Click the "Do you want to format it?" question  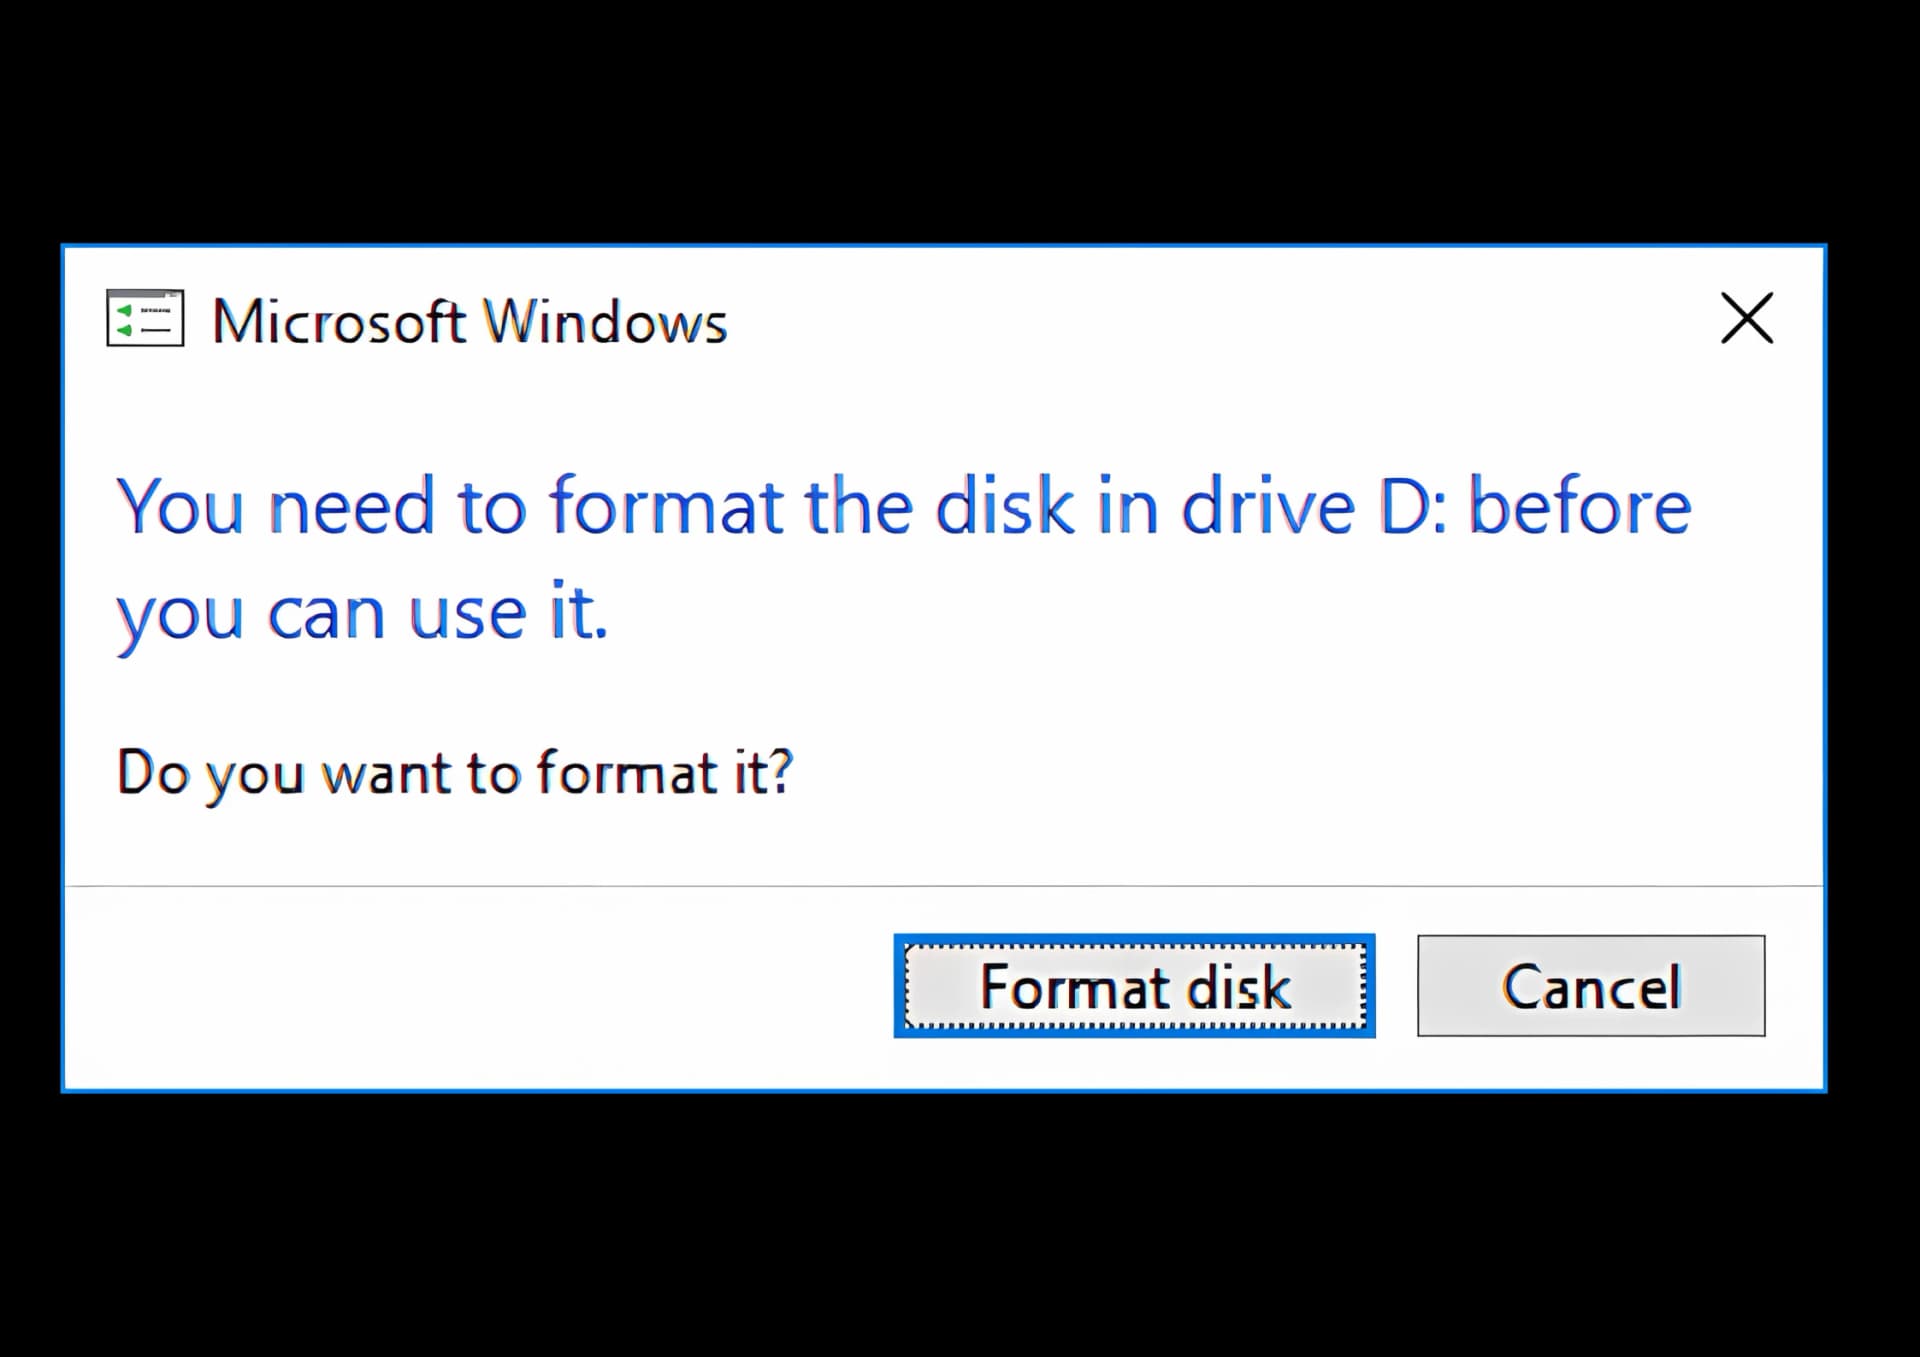click(455, 773)
